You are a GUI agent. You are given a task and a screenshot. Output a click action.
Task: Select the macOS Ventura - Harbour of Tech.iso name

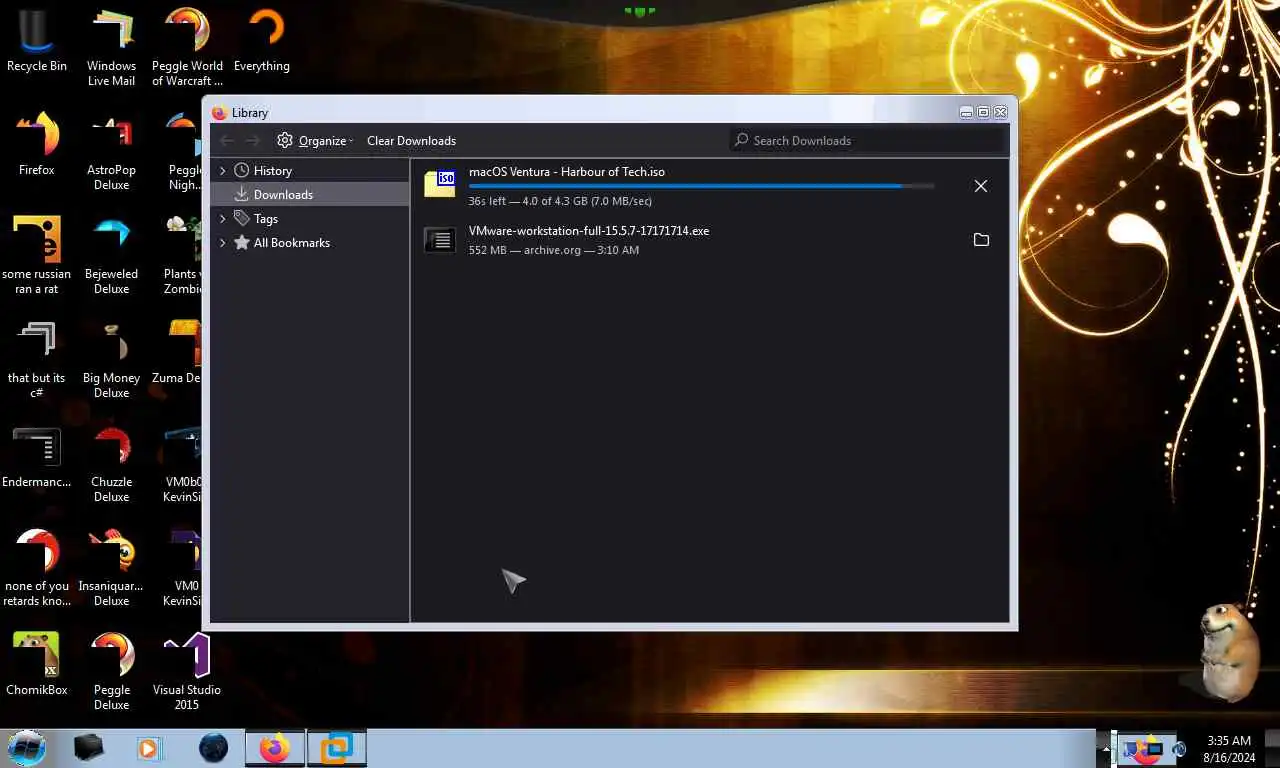pyautogui.click(x=567, y=172)
